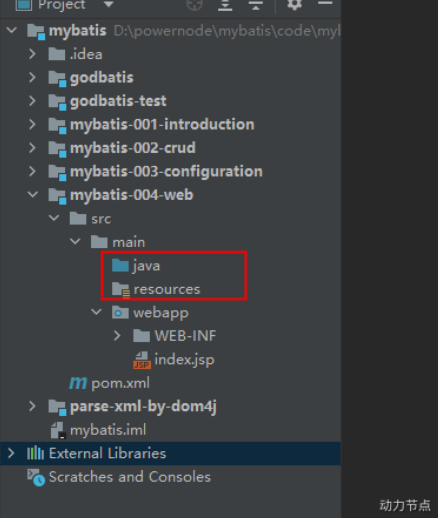
Task: Click the Project panel title label
Action: 62,5
